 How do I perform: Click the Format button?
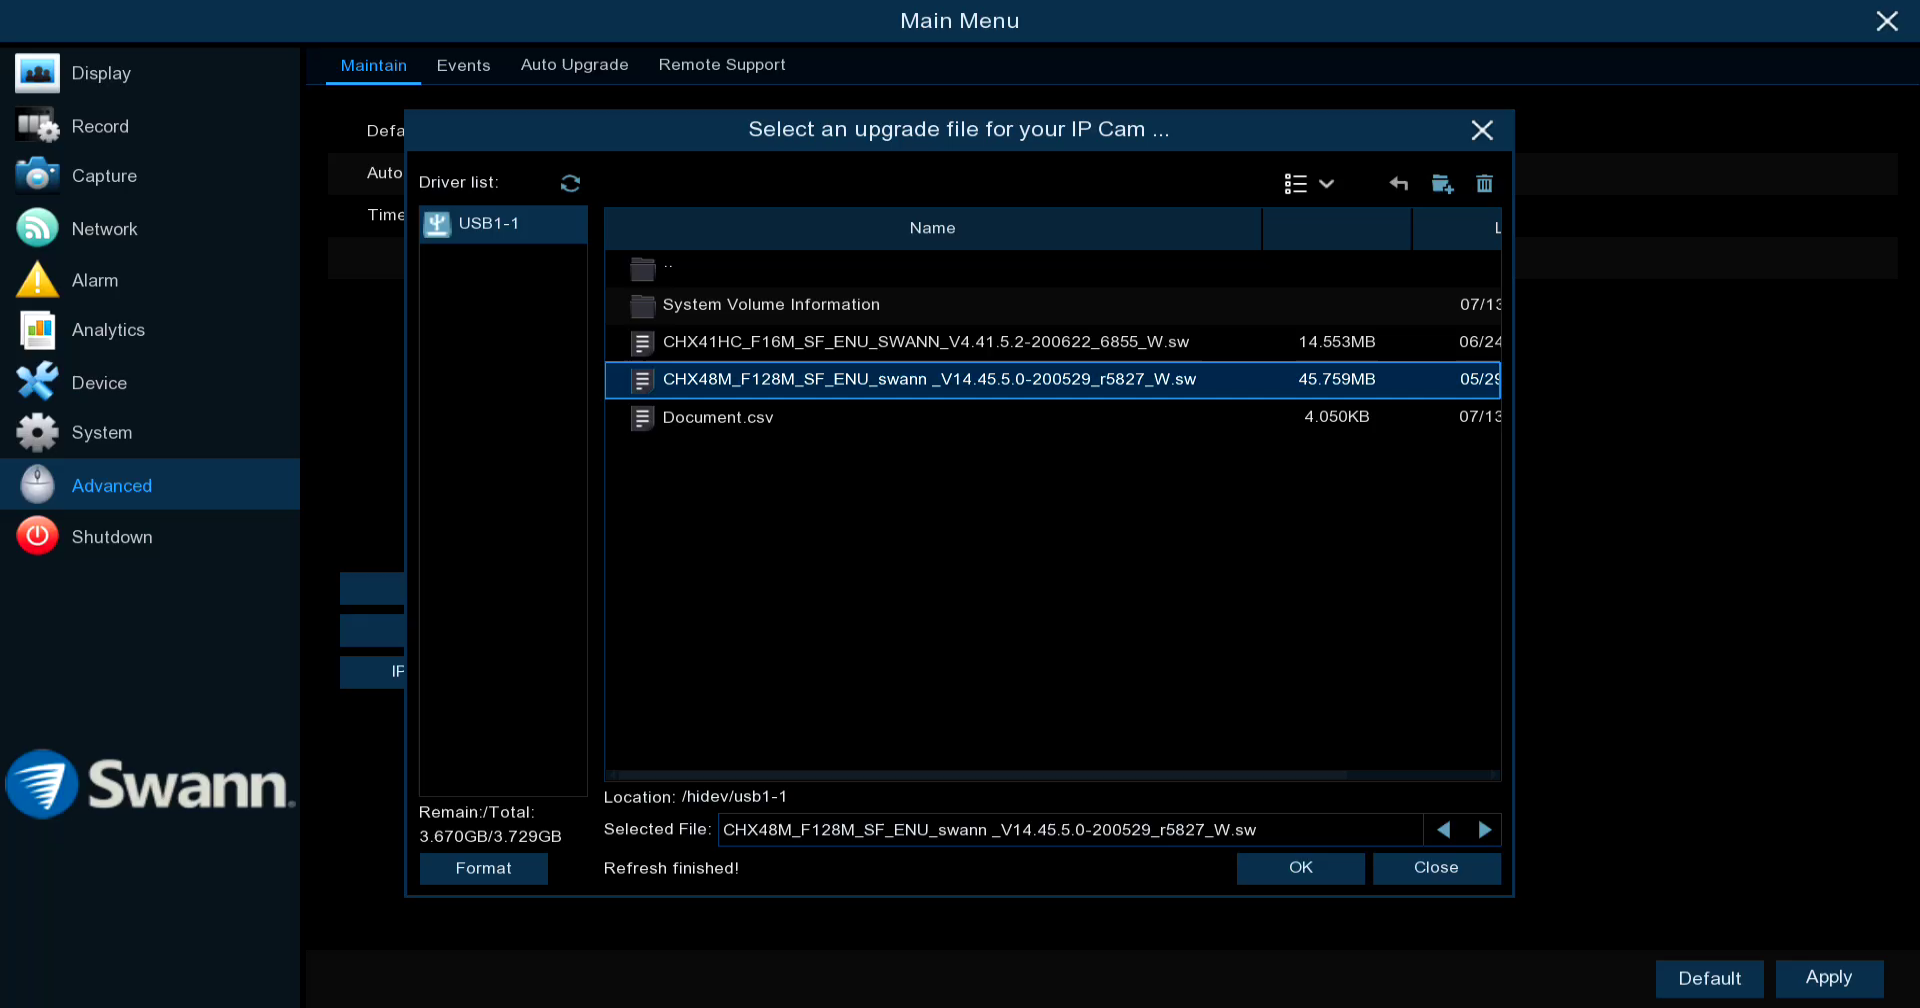[483, 868]
